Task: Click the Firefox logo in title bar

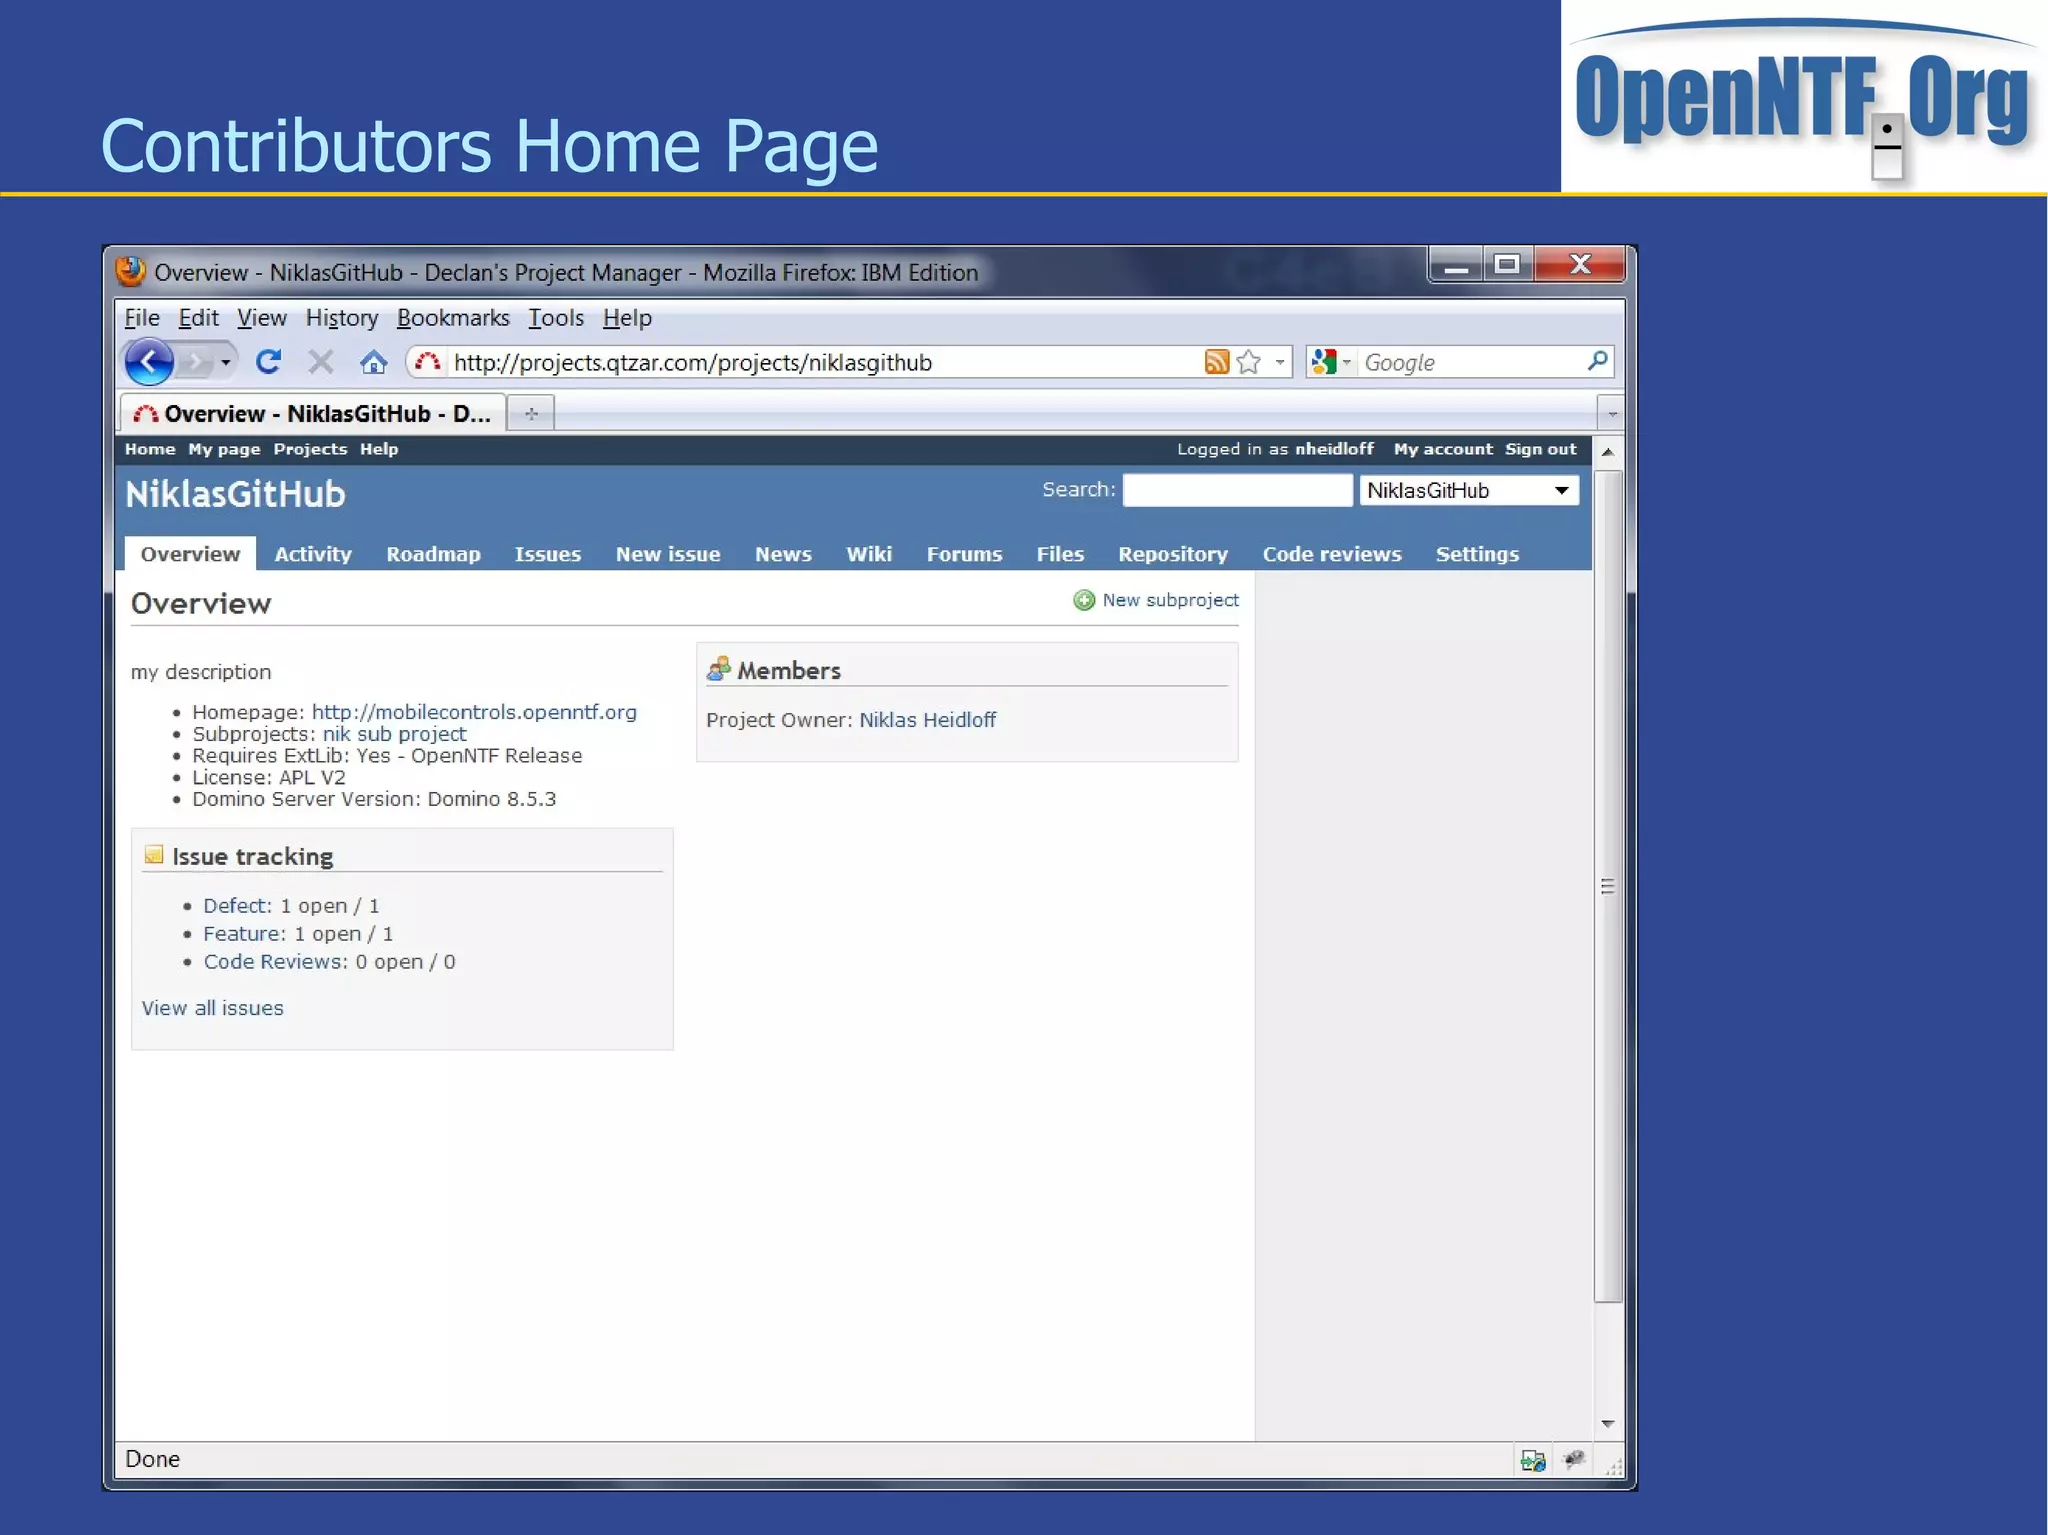Action: 130,271
